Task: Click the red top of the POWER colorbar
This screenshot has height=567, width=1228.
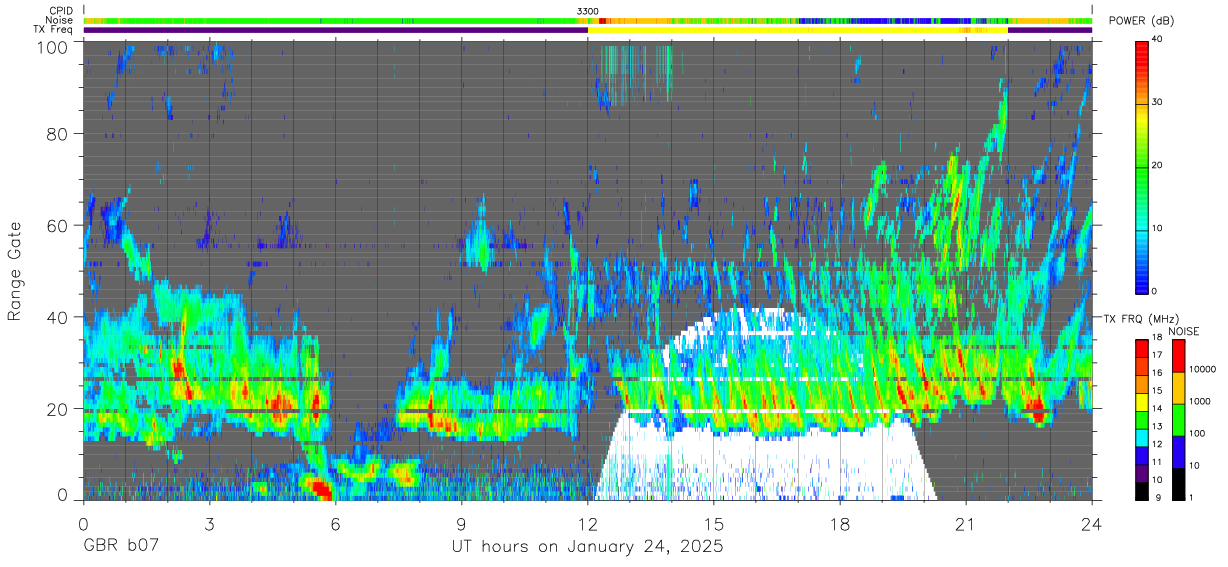Action: [x=1141, y=48]
